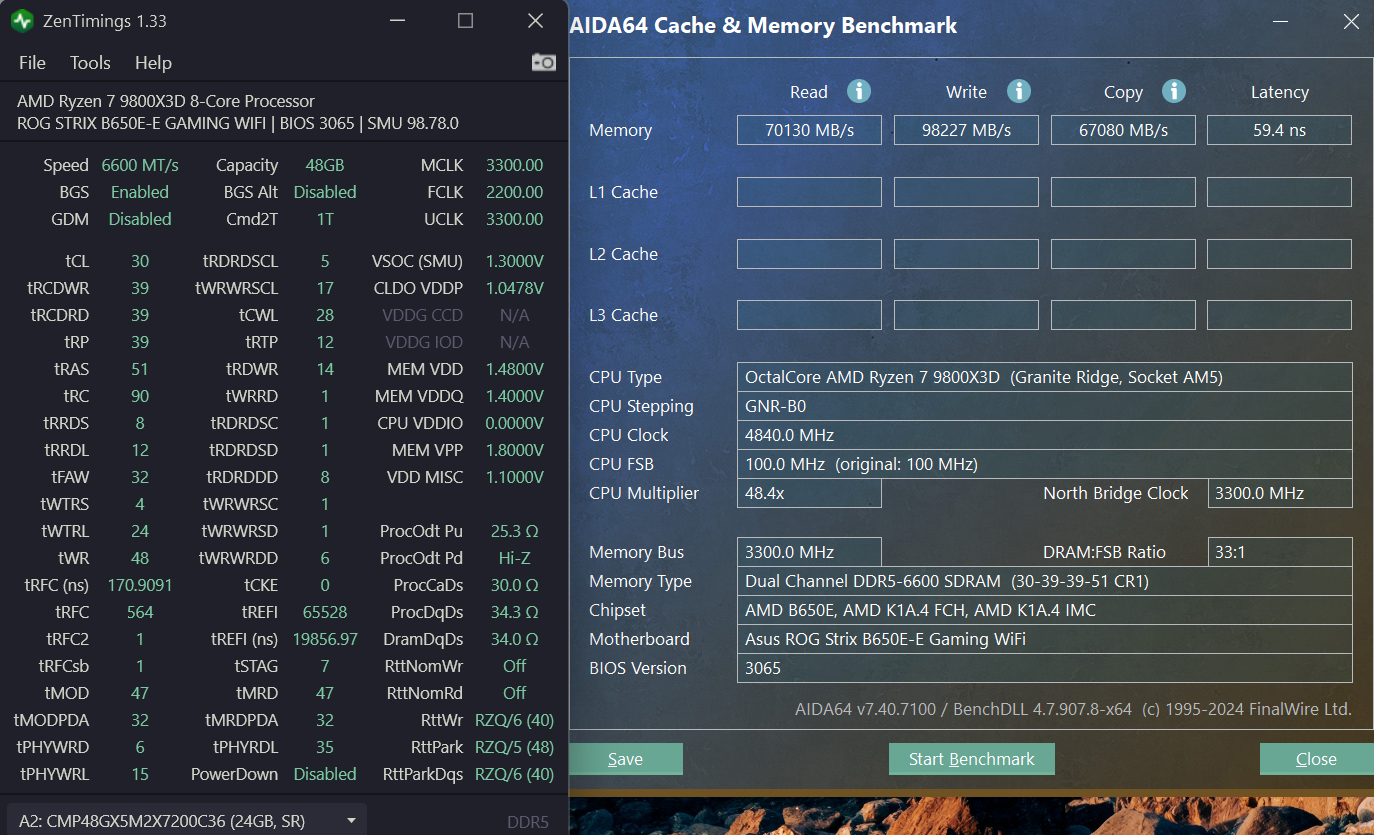Click the Save button in AIDA64

pyautogui.click(x=625, y=759)
